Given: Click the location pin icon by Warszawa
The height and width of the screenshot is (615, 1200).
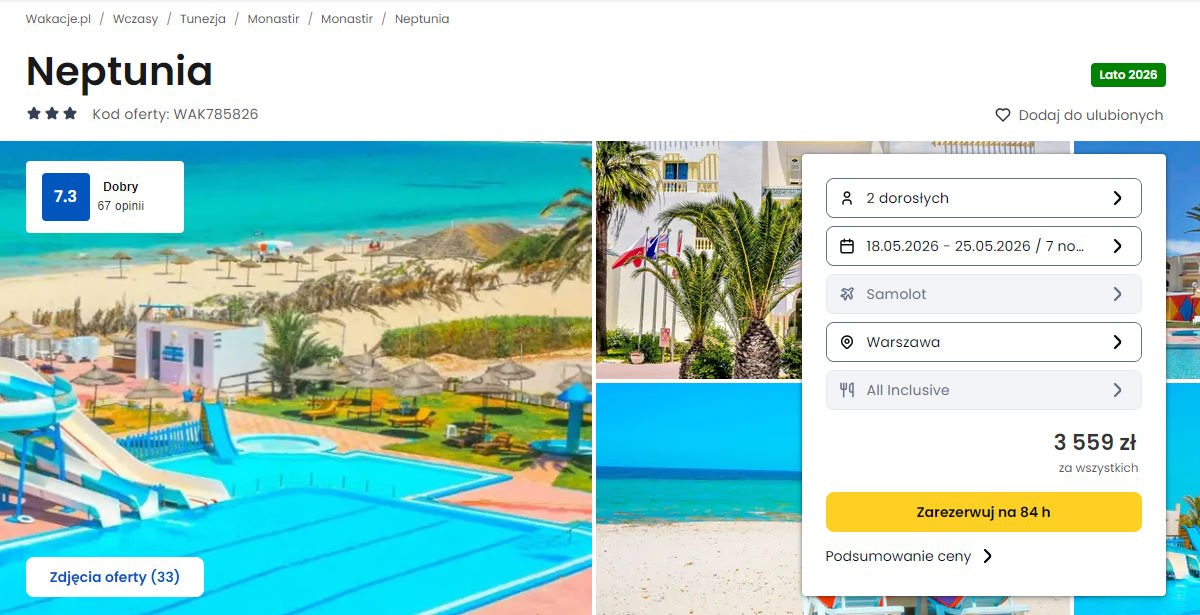Looking at the screenshot, I should 847,342.
